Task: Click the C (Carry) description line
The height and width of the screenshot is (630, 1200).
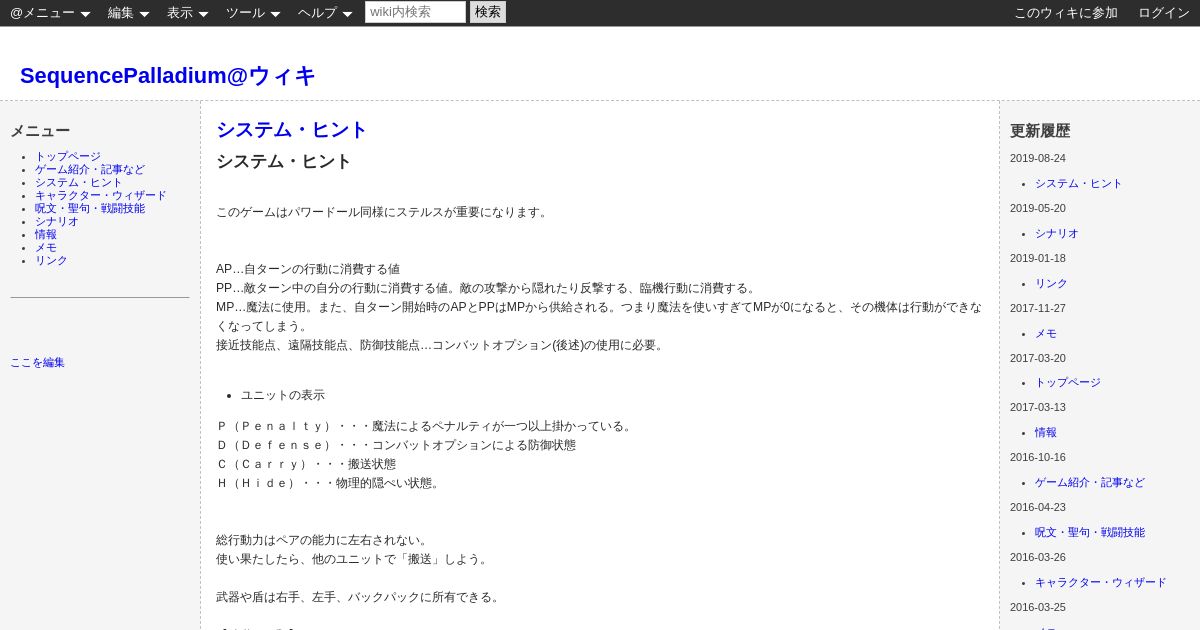Action: pos(306,464)
